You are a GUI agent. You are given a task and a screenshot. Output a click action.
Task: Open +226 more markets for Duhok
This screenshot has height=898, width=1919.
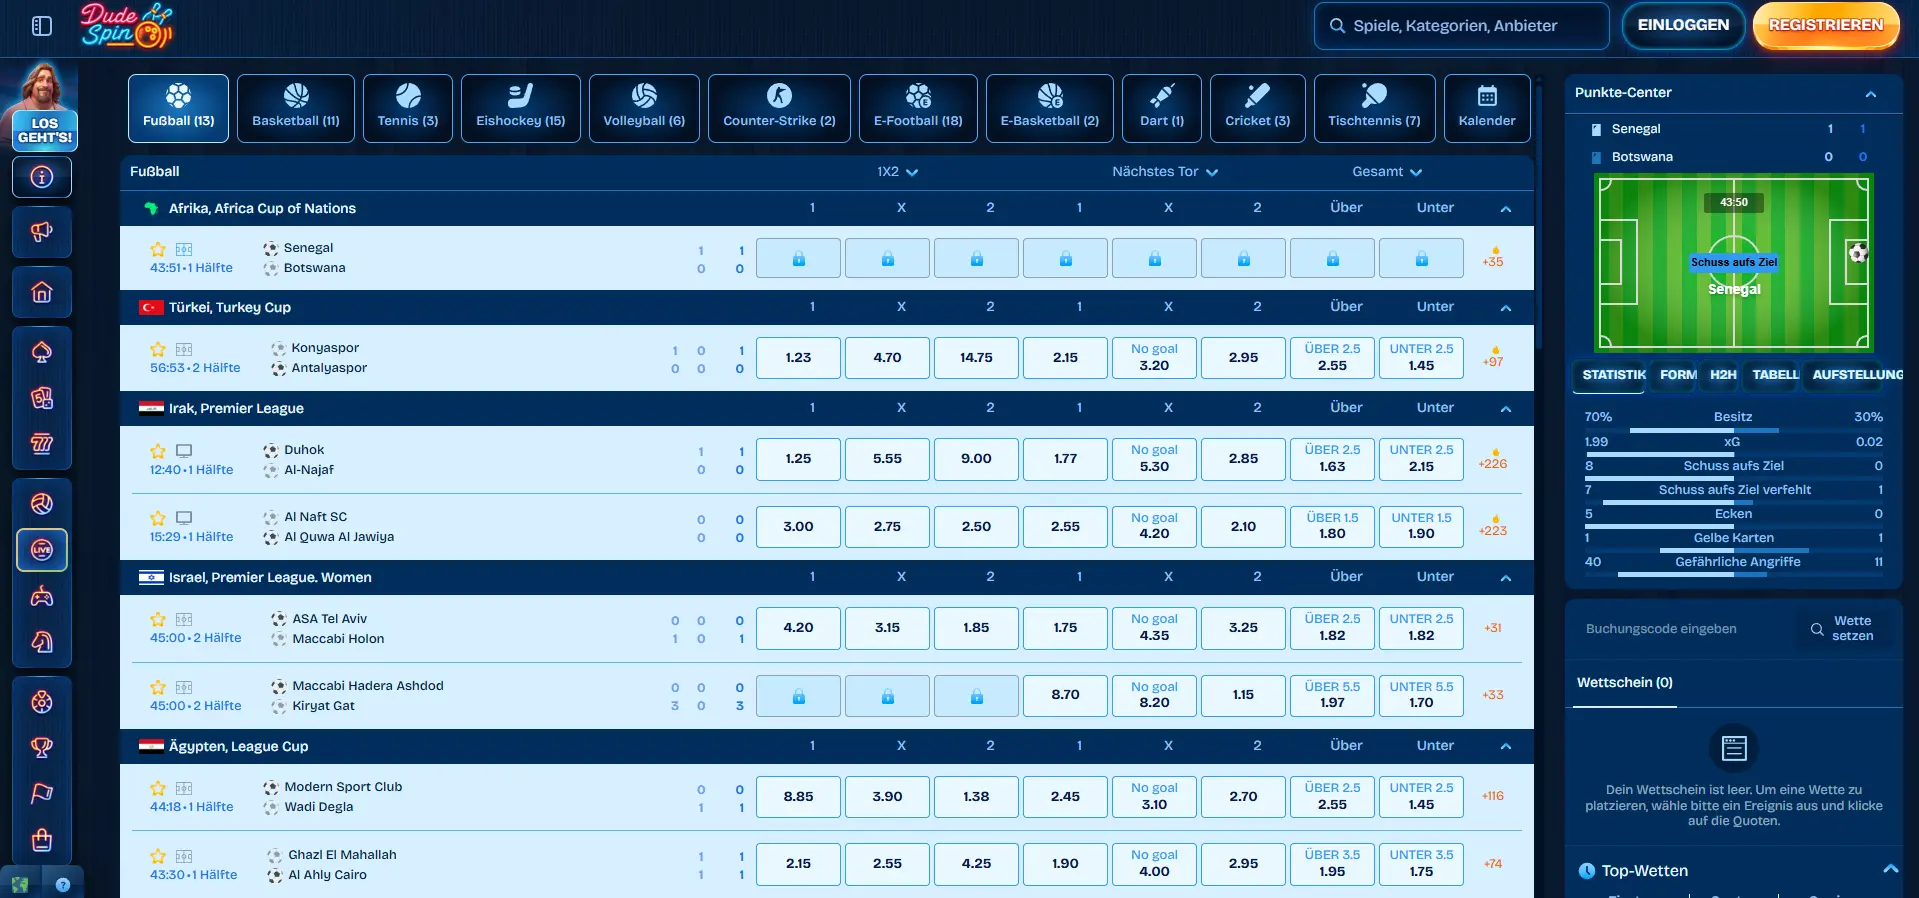(1493, 459)
